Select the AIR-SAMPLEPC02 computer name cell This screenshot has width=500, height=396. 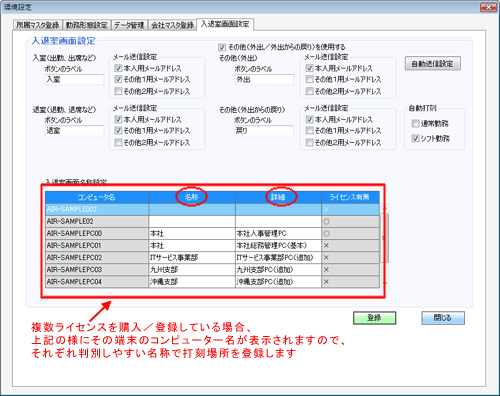[97, 258]
